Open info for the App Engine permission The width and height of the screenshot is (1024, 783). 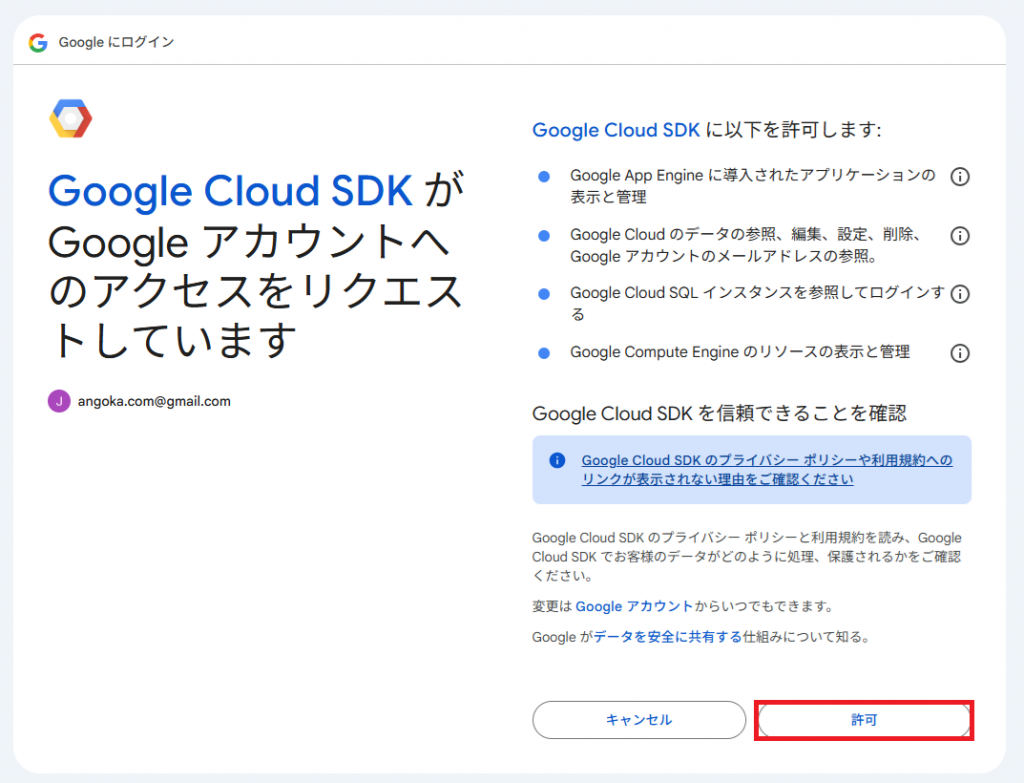coord(959,177)
